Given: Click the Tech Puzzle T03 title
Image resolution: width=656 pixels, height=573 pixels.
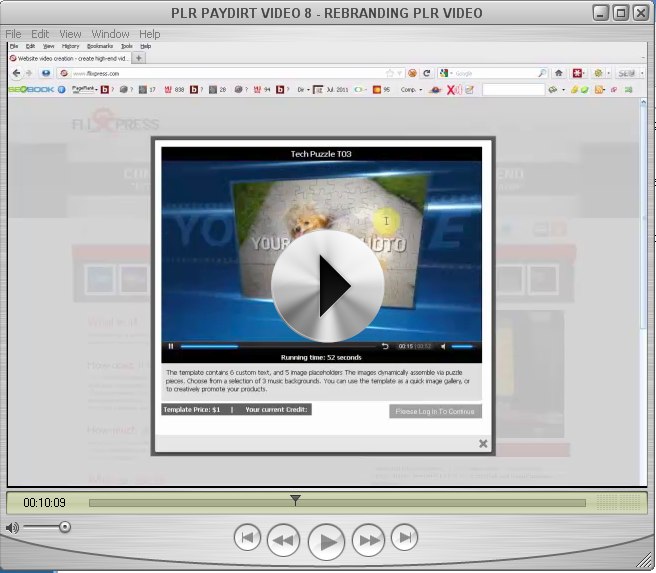Looking at the screenshot, I should (321, 154).
